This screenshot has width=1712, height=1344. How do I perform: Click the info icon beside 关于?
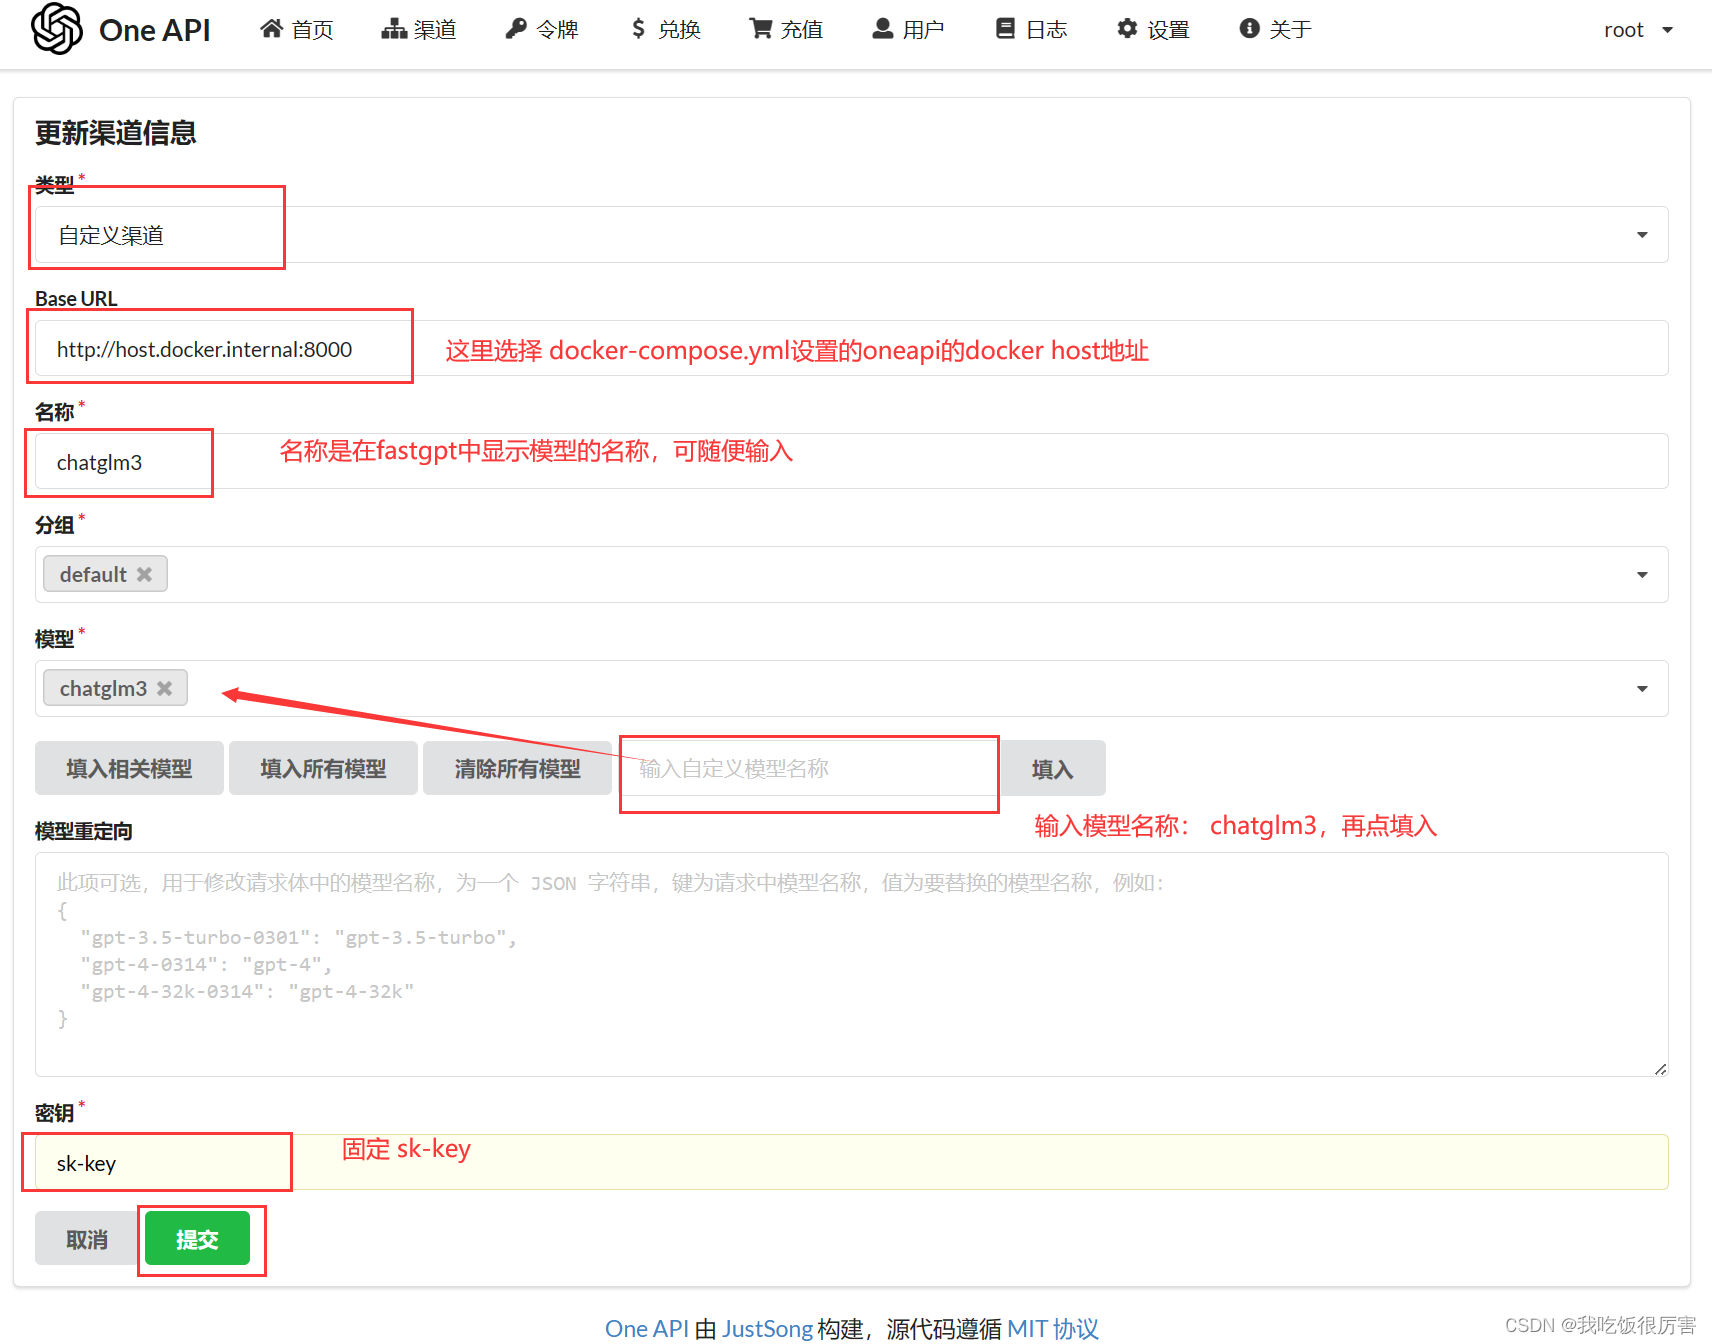click(1250, 29)
